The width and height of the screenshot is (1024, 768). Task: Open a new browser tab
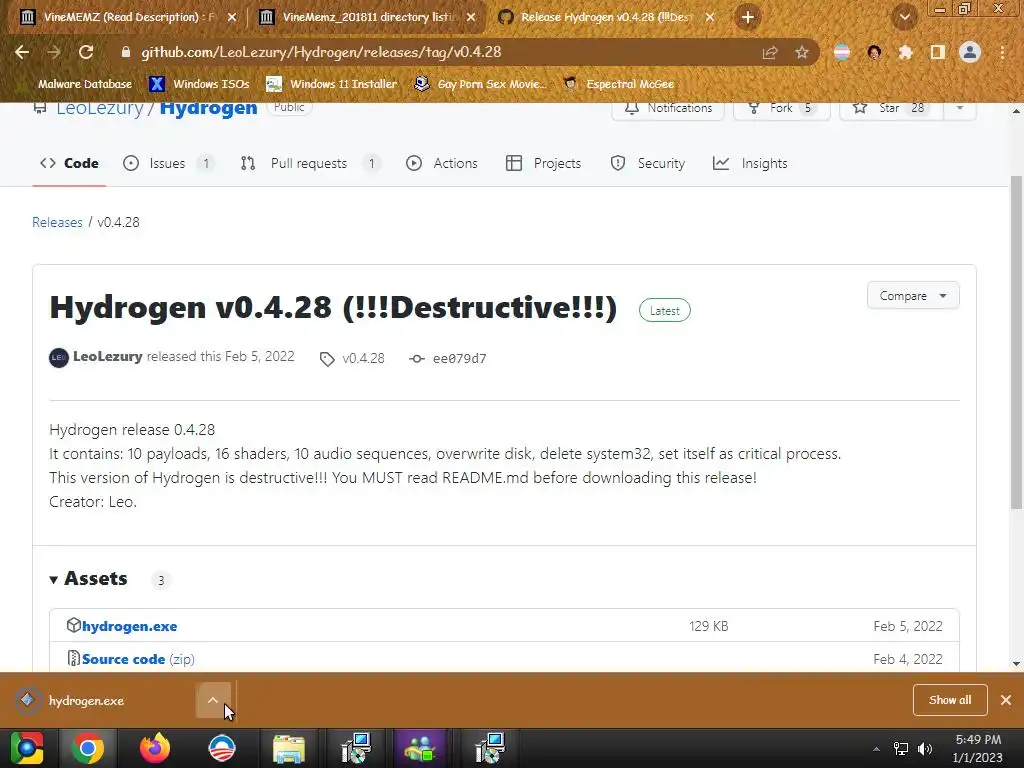pos(748,17)
